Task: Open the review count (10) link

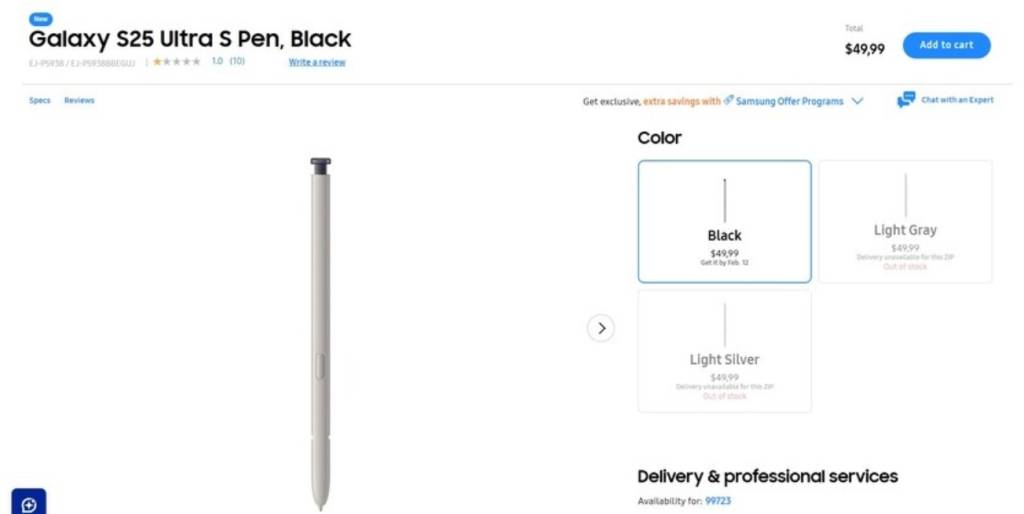Action: point(237,62)
